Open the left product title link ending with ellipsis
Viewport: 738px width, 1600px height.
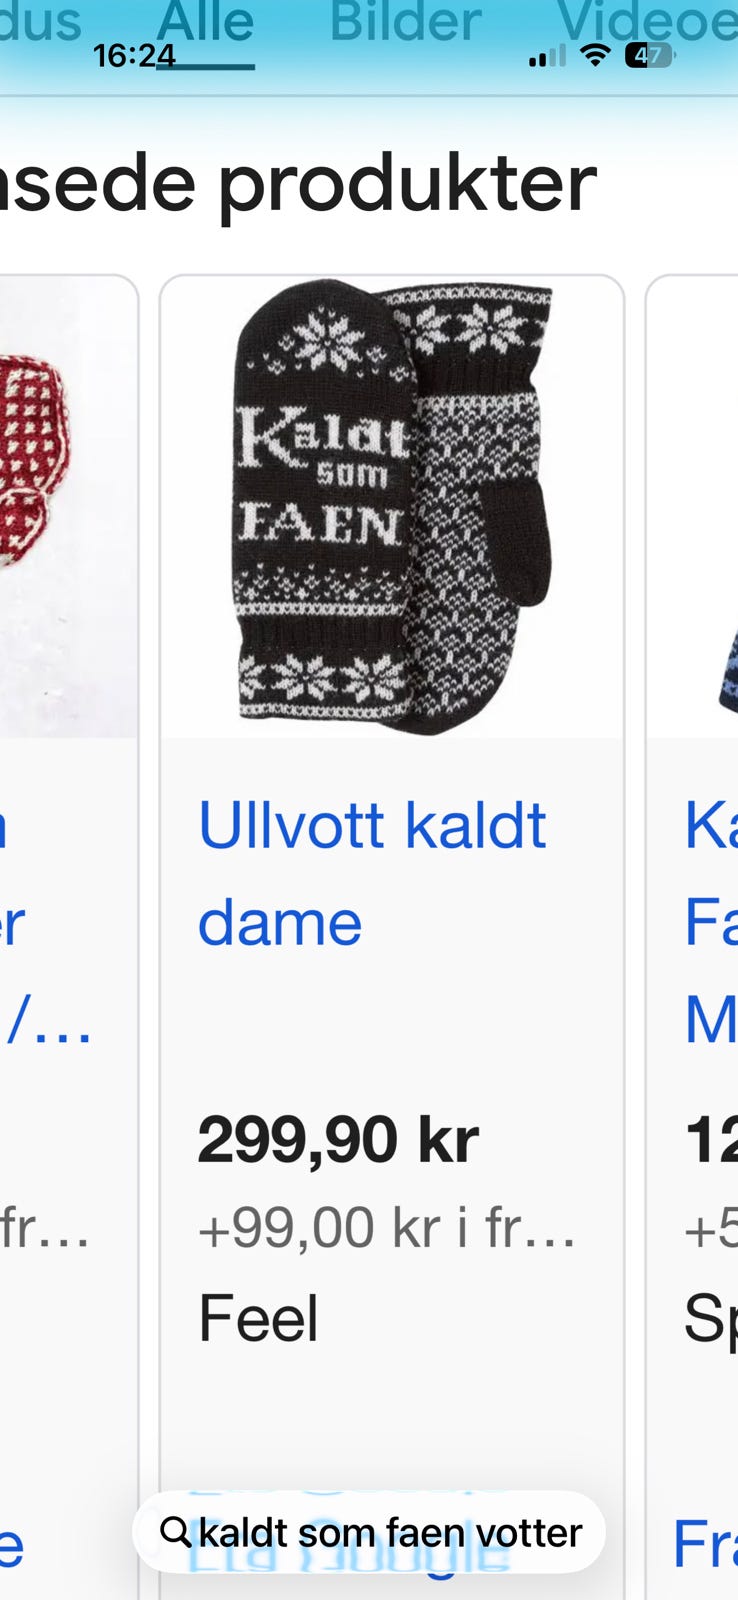pos(46,922)
